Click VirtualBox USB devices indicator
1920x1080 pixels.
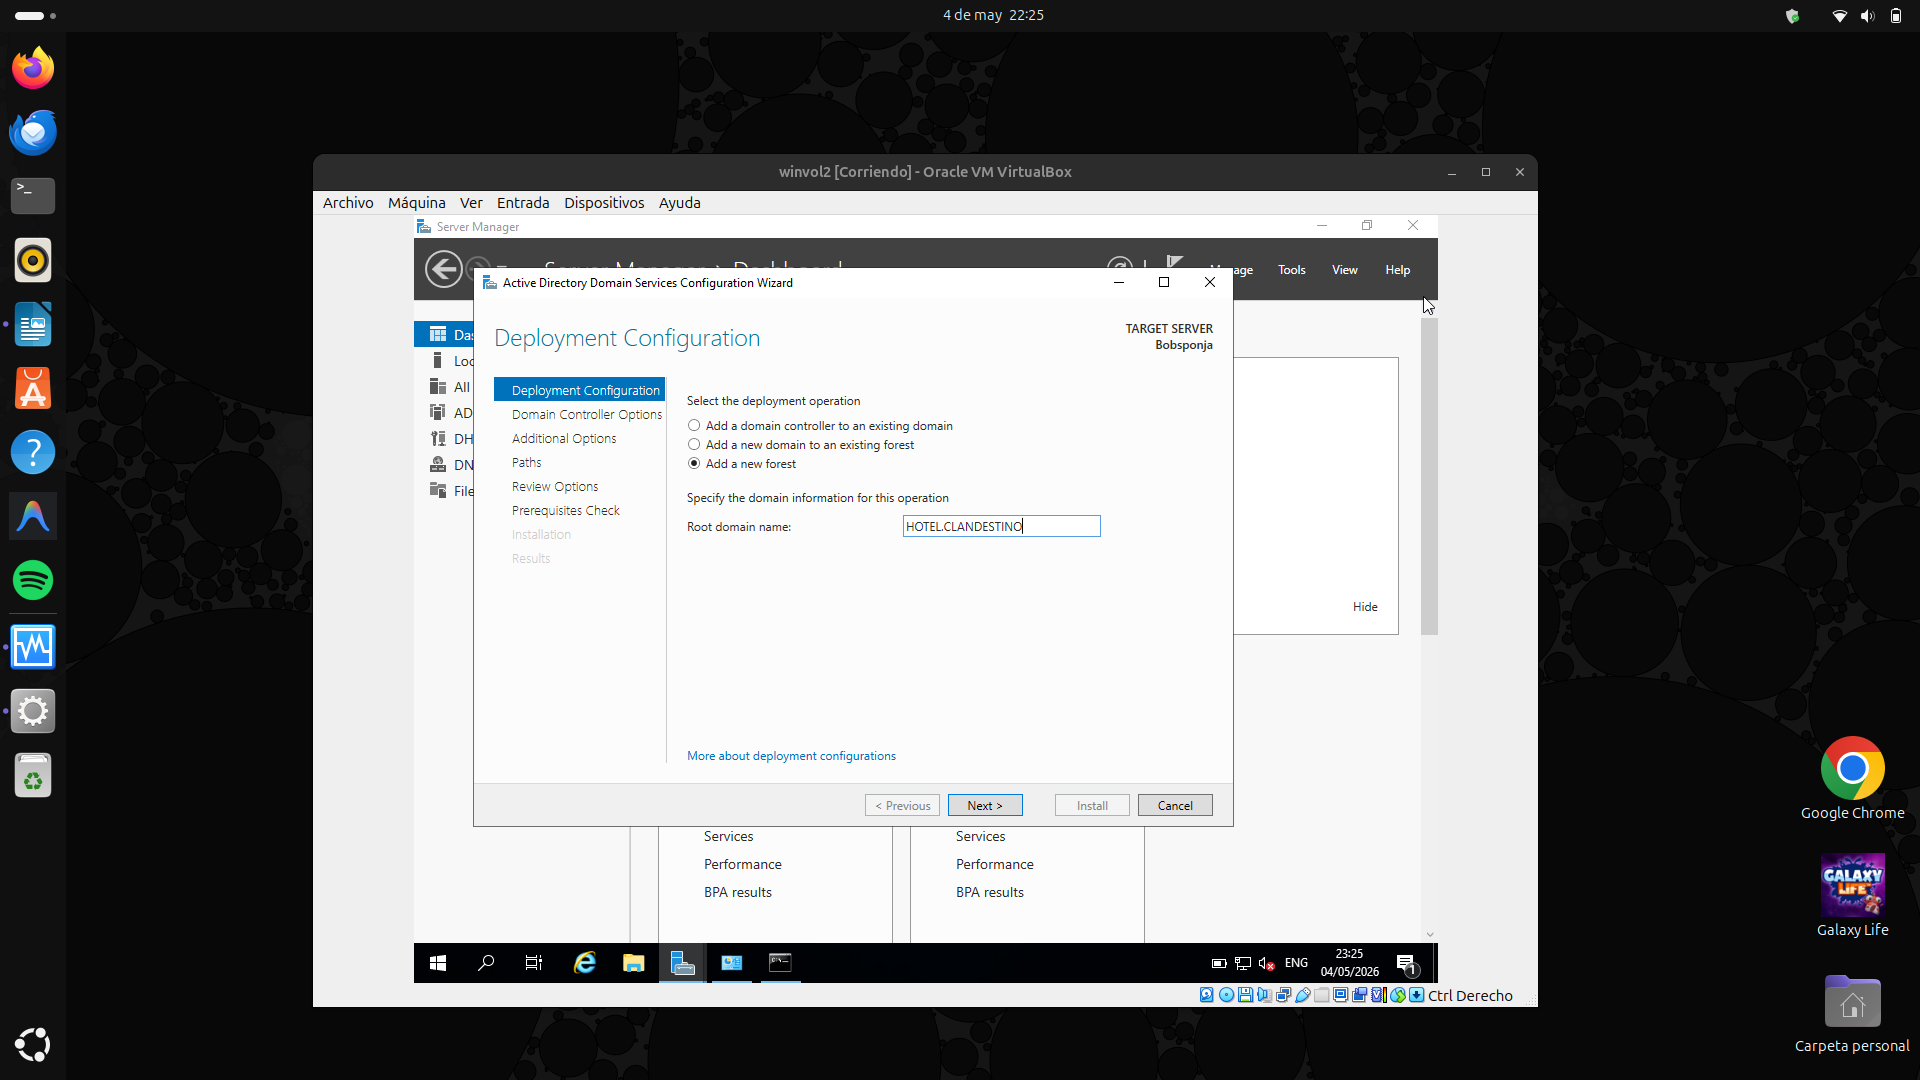1303,995
